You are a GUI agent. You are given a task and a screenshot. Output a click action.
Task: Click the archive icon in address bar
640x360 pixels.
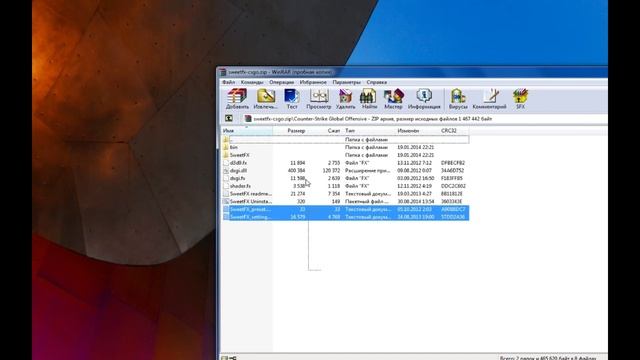[248, 118]
